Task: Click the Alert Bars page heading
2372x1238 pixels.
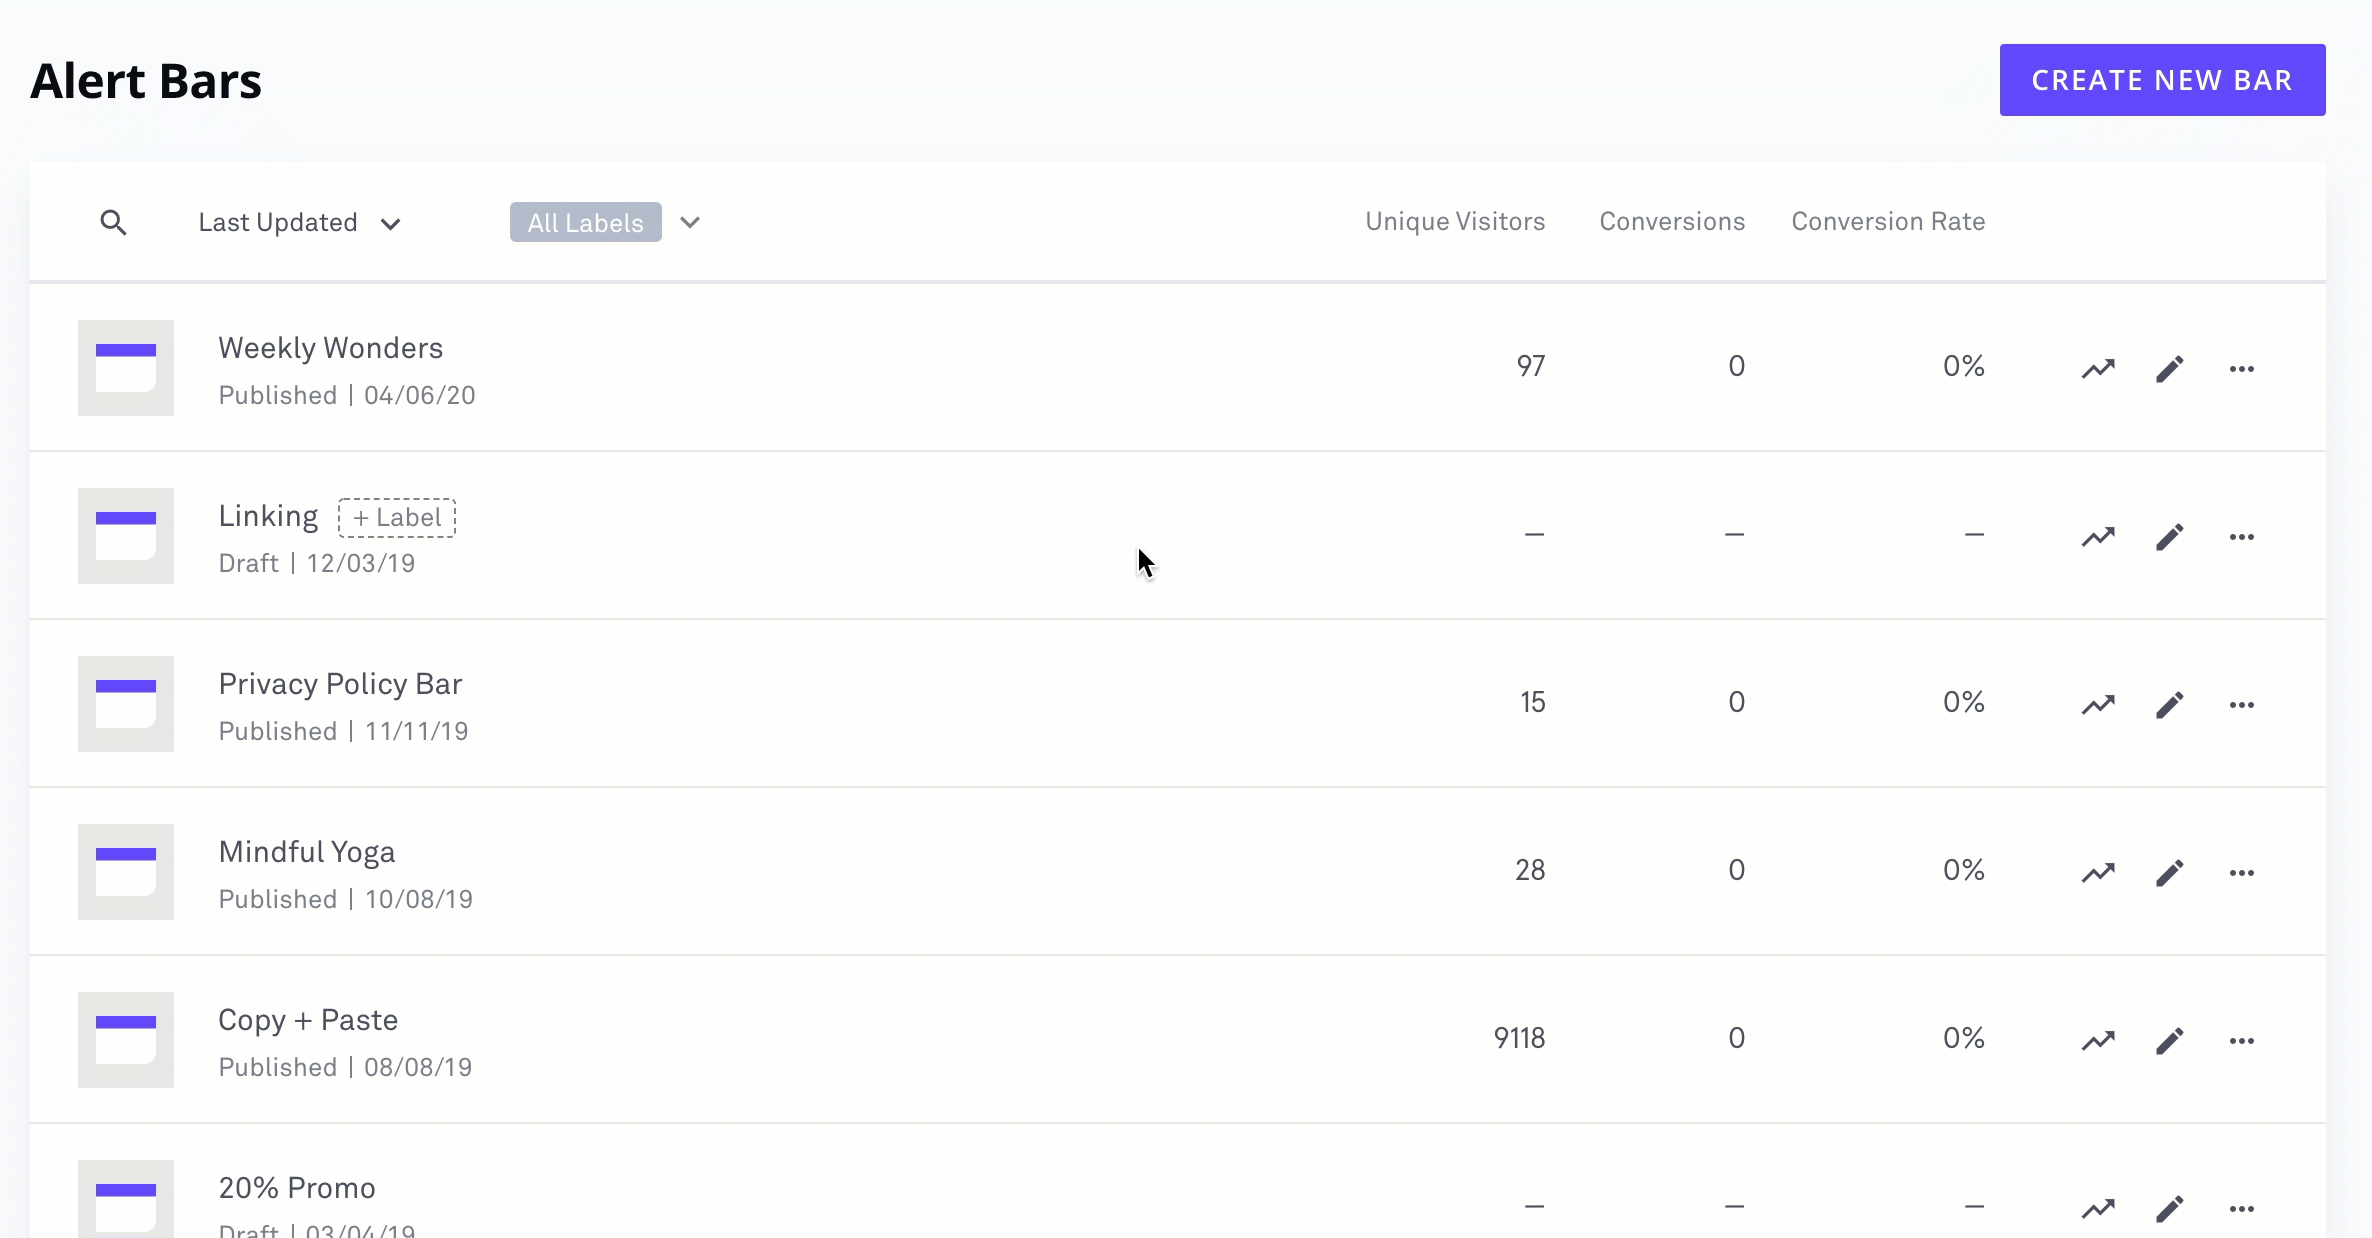Action: pyautogui.click(x=146, y=82)
